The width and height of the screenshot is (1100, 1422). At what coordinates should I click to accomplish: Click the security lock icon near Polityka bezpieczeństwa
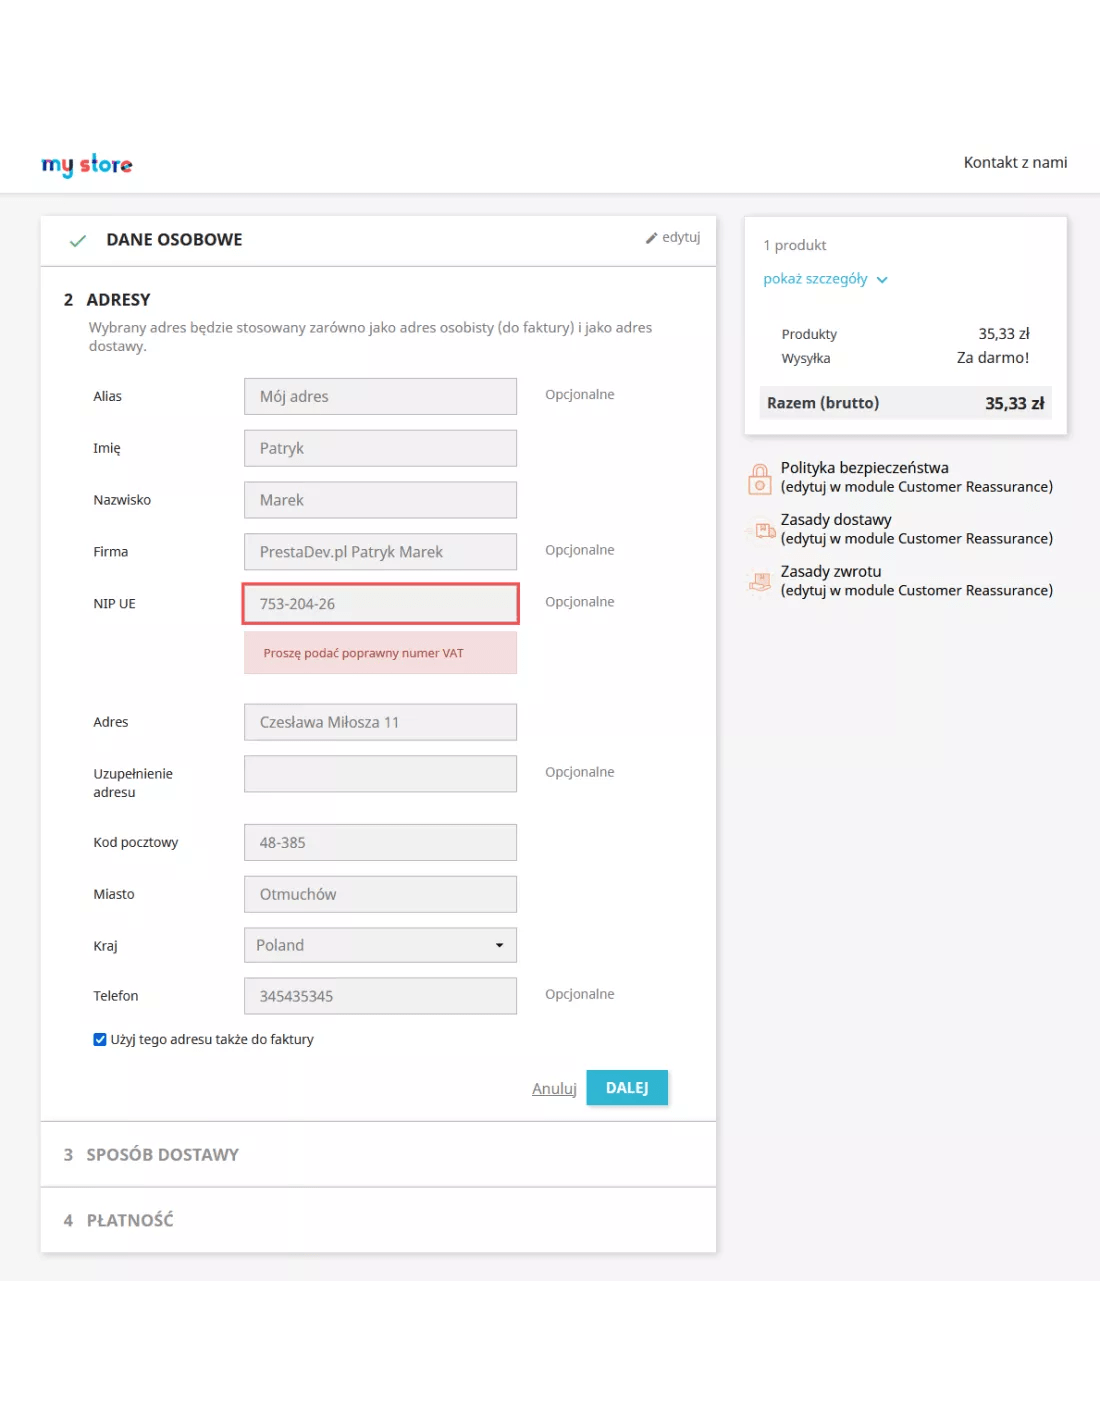(x=758, y=477)
